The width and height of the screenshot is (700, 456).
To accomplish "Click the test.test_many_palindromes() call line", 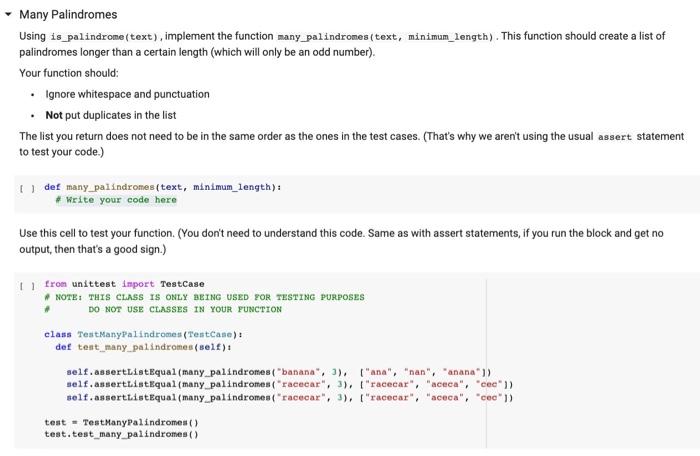I will [121, 434].
